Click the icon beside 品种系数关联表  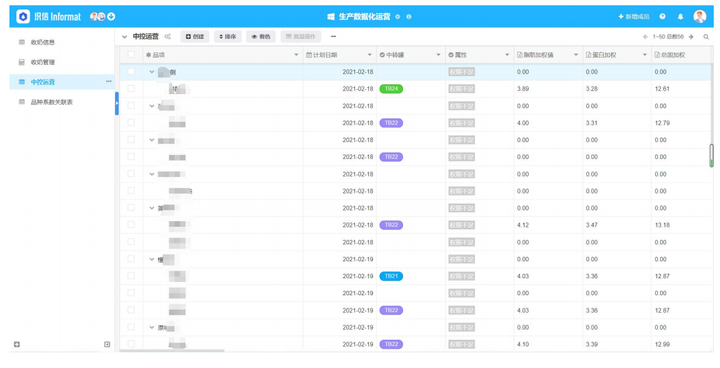click(21, 102)
